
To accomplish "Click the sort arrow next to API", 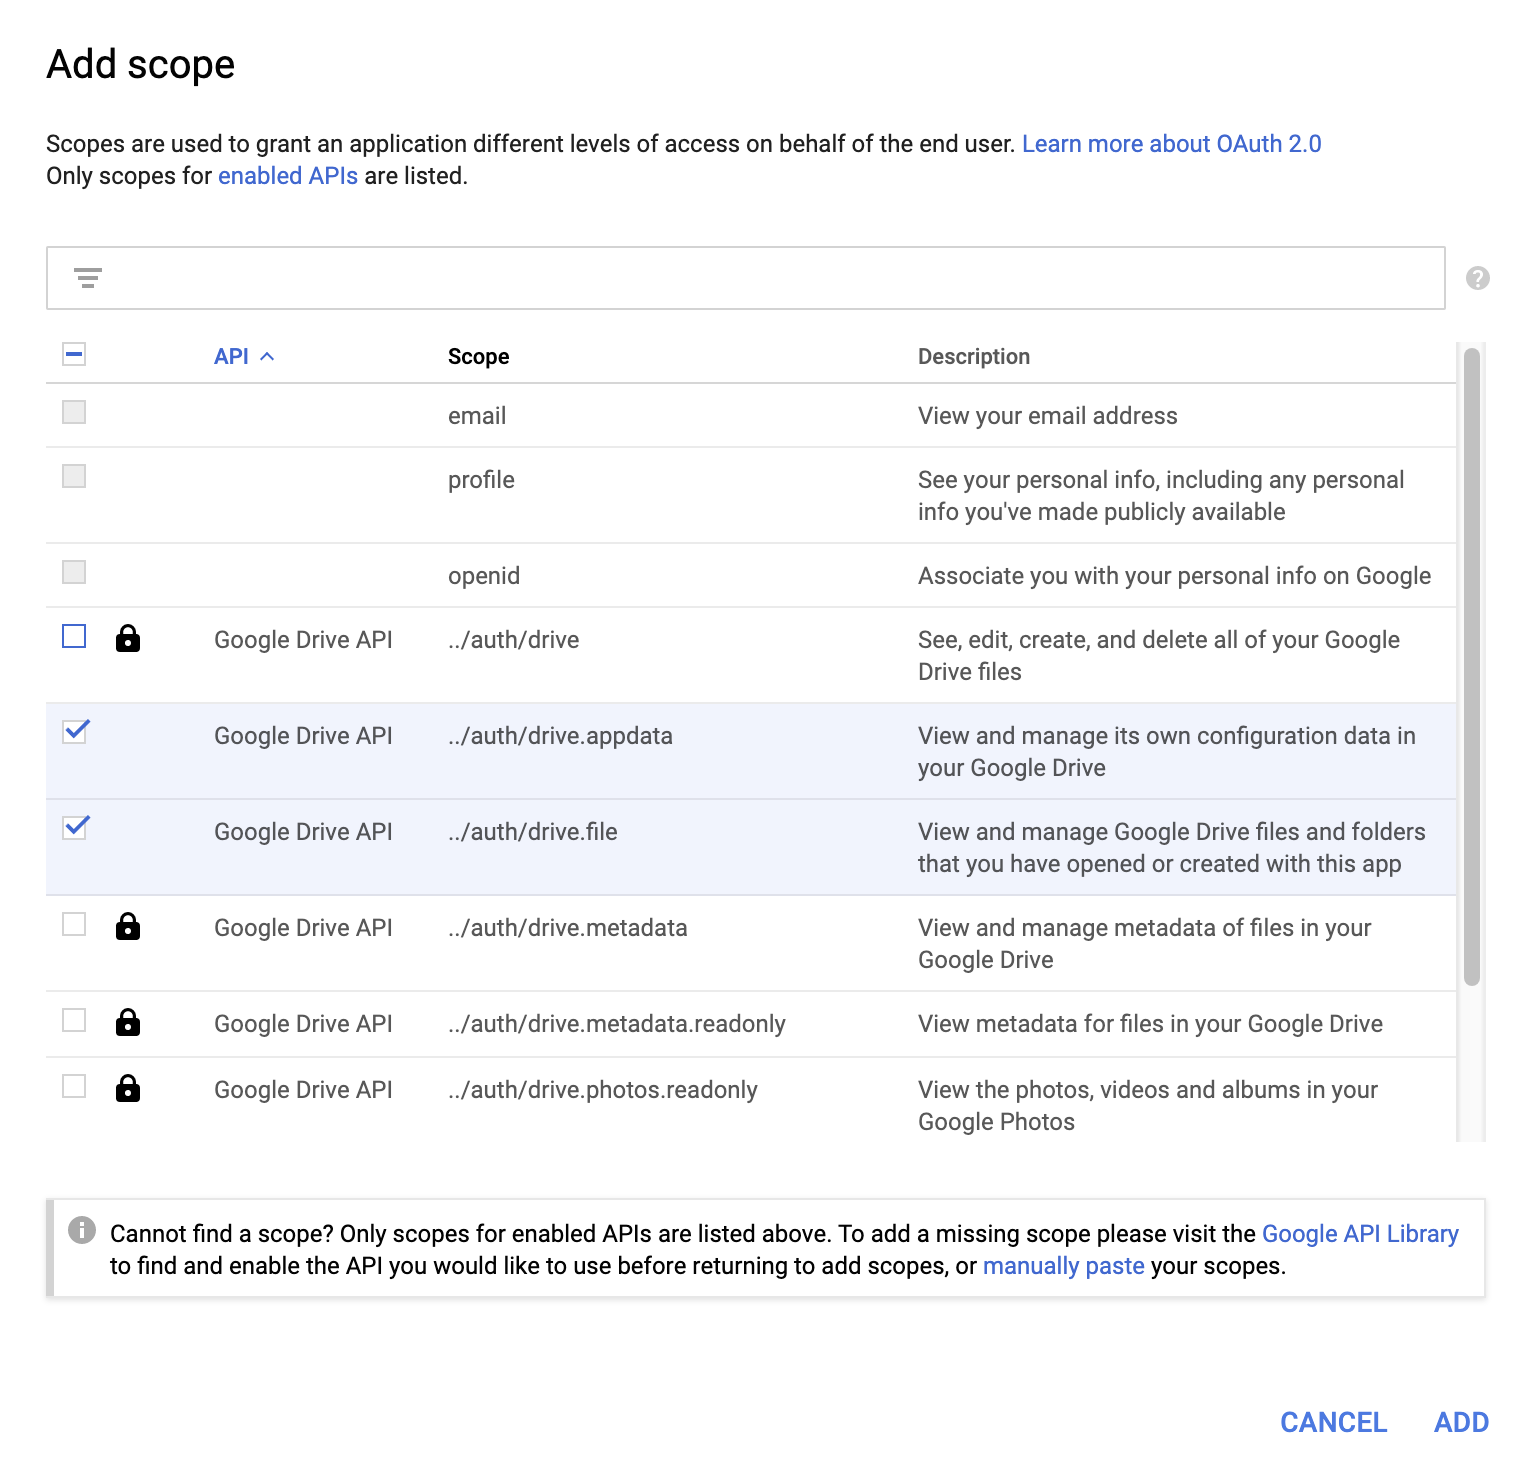I will 267,357.
